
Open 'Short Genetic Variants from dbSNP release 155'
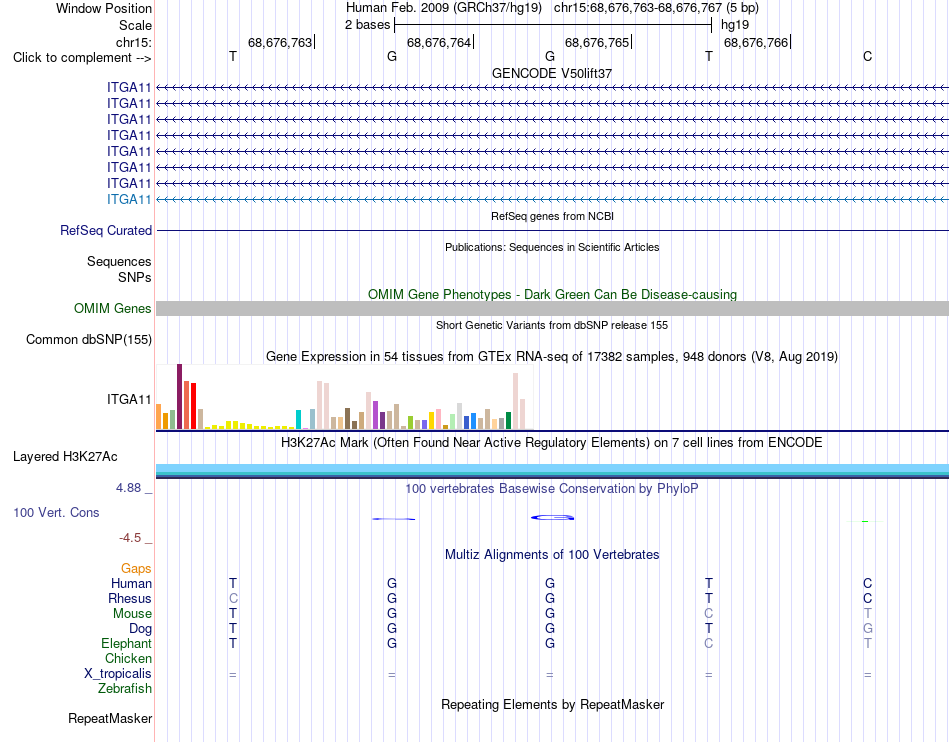[x=552, y=325]
